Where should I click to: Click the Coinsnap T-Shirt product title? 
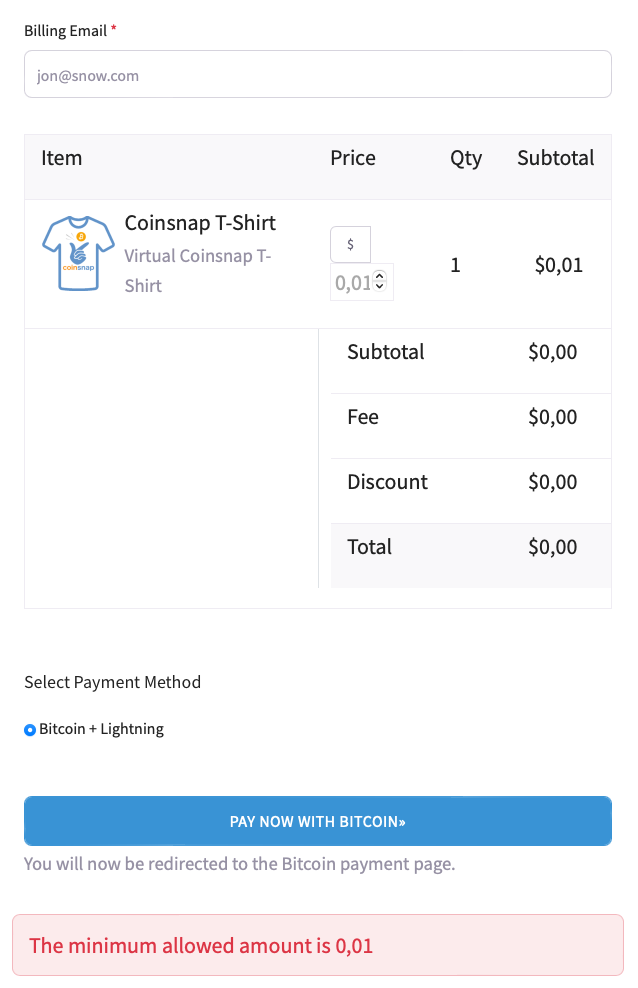pyautogui.click(x=200, y=223)
